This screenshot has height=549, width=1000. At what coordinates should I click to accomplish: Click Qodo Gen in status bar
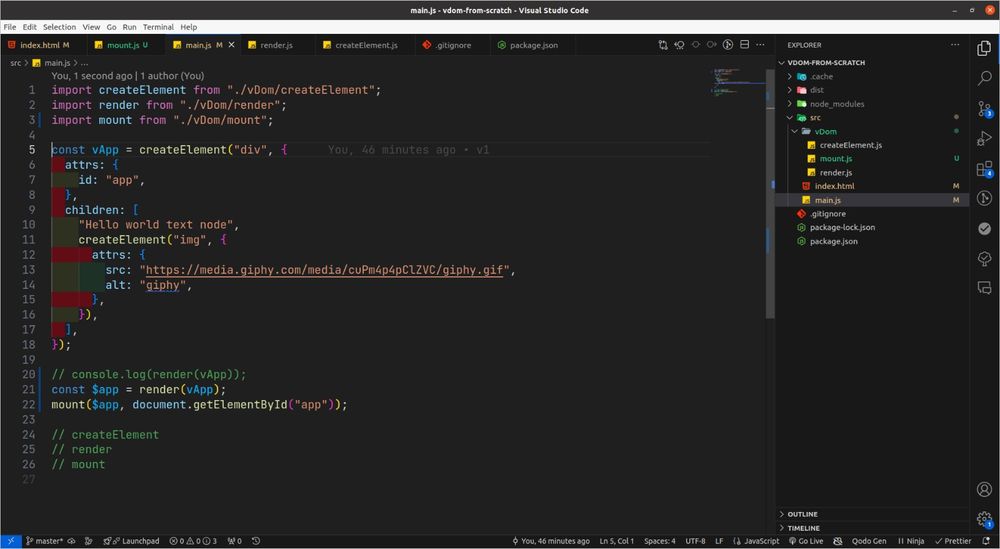[x=869, y=541]
